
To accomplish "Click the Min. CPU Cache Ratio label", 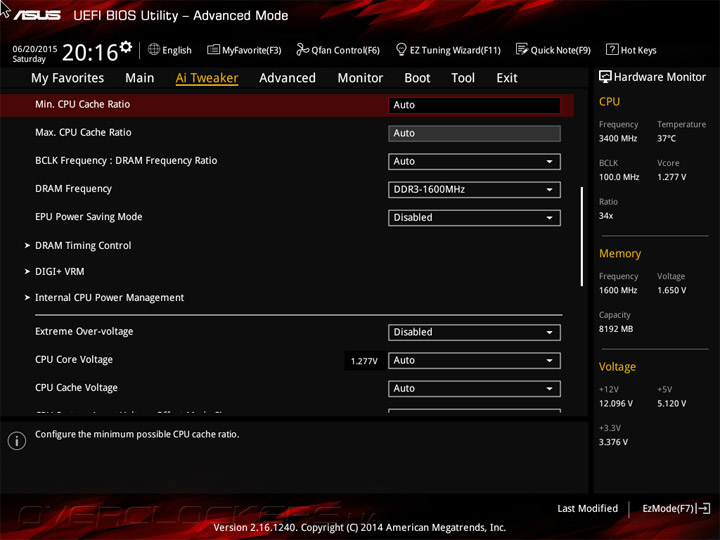I will (83, 104).
